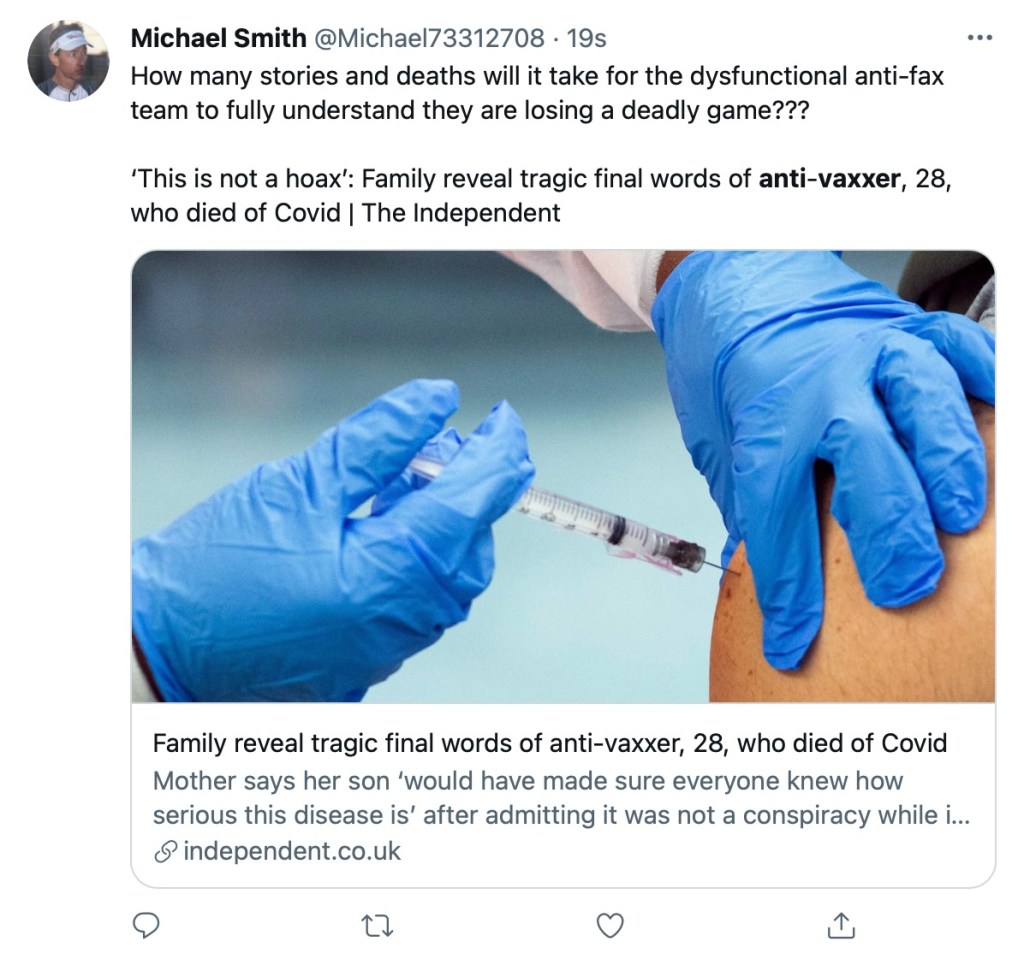
Task: Click the 19s tweet timestamp
Action: tap(587, 39)
